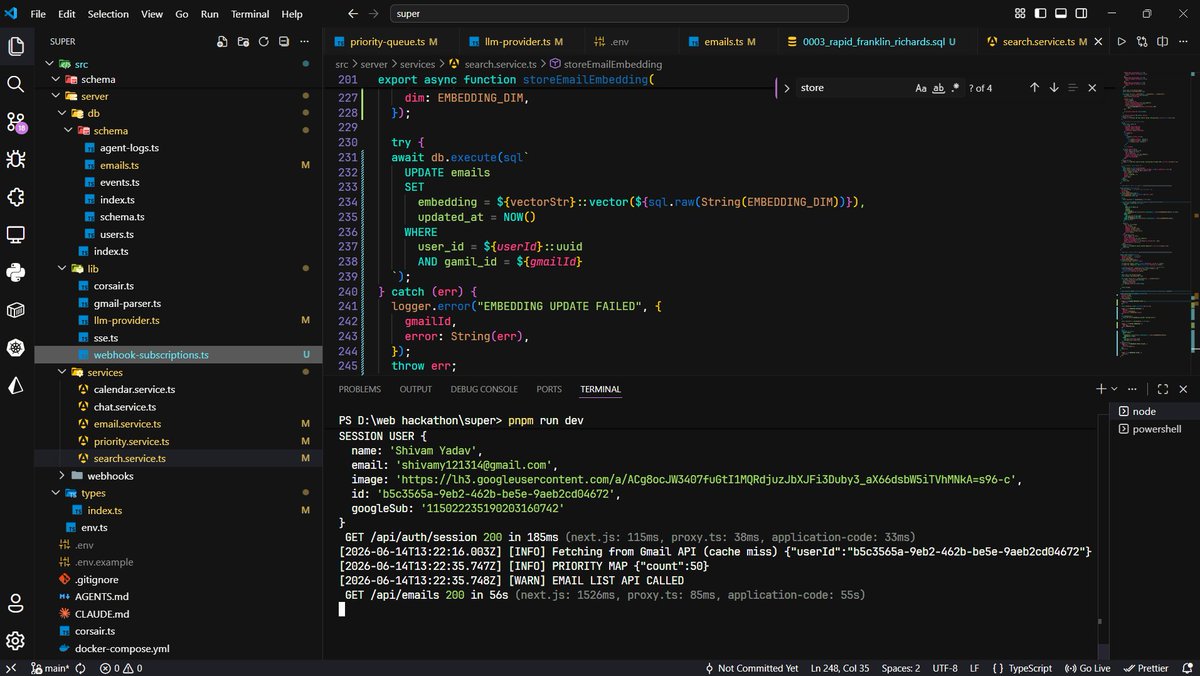Collapse the lib folder
Image resolution: width=1200 pixels, height=676 pixels.
(x=62, y=269)
